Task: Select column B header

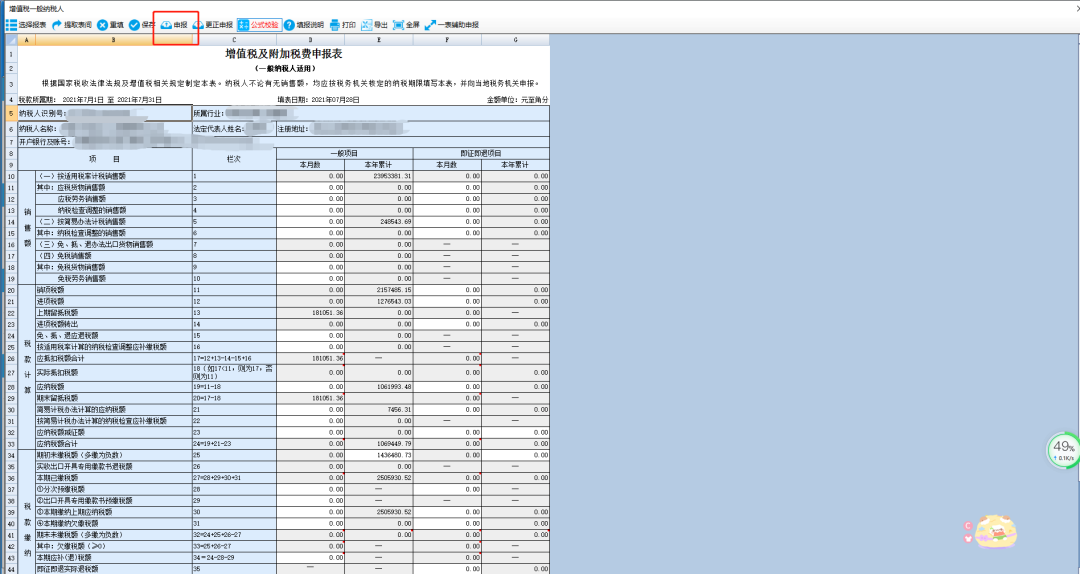Action: 114,40
